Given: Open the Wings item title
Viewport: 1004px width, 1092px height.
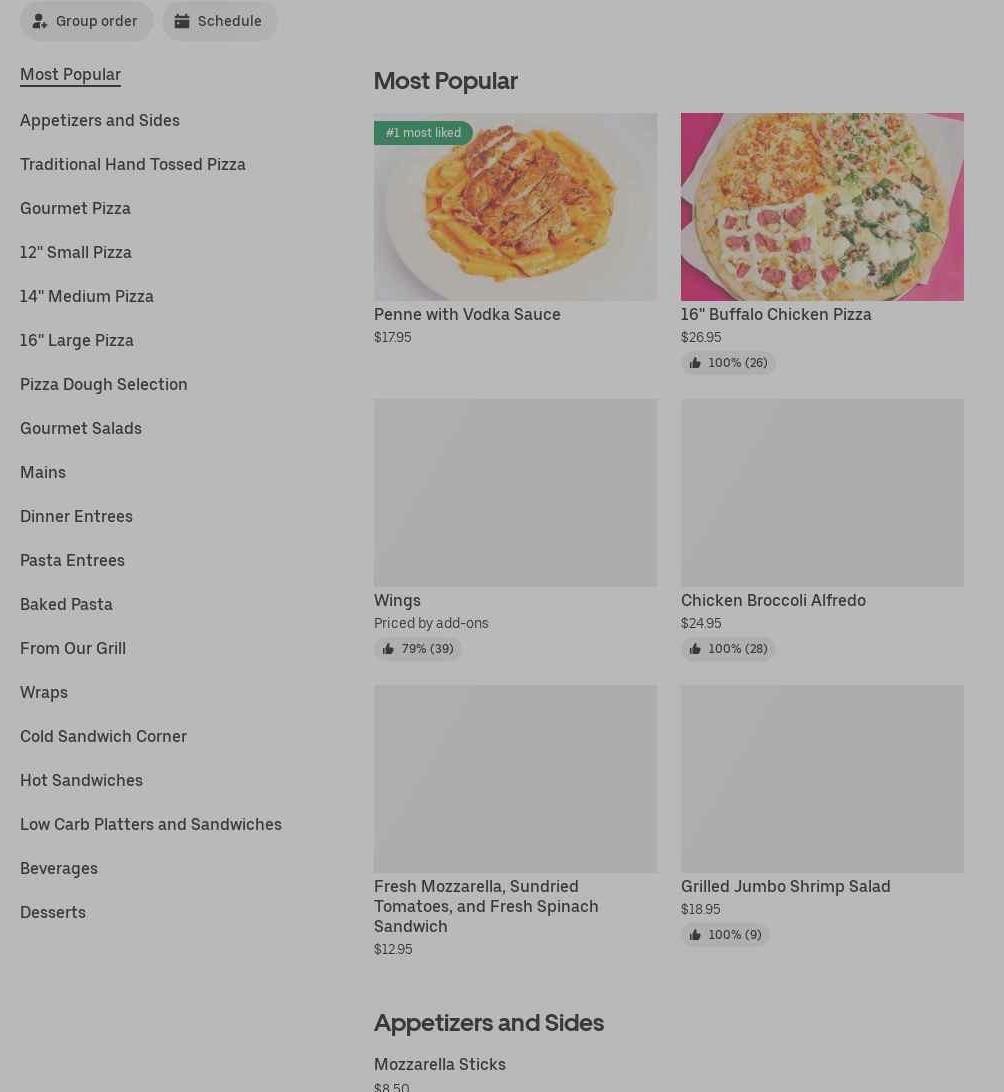Looking at the screenshot, I should pyautogui.click(x=397, y=600).
